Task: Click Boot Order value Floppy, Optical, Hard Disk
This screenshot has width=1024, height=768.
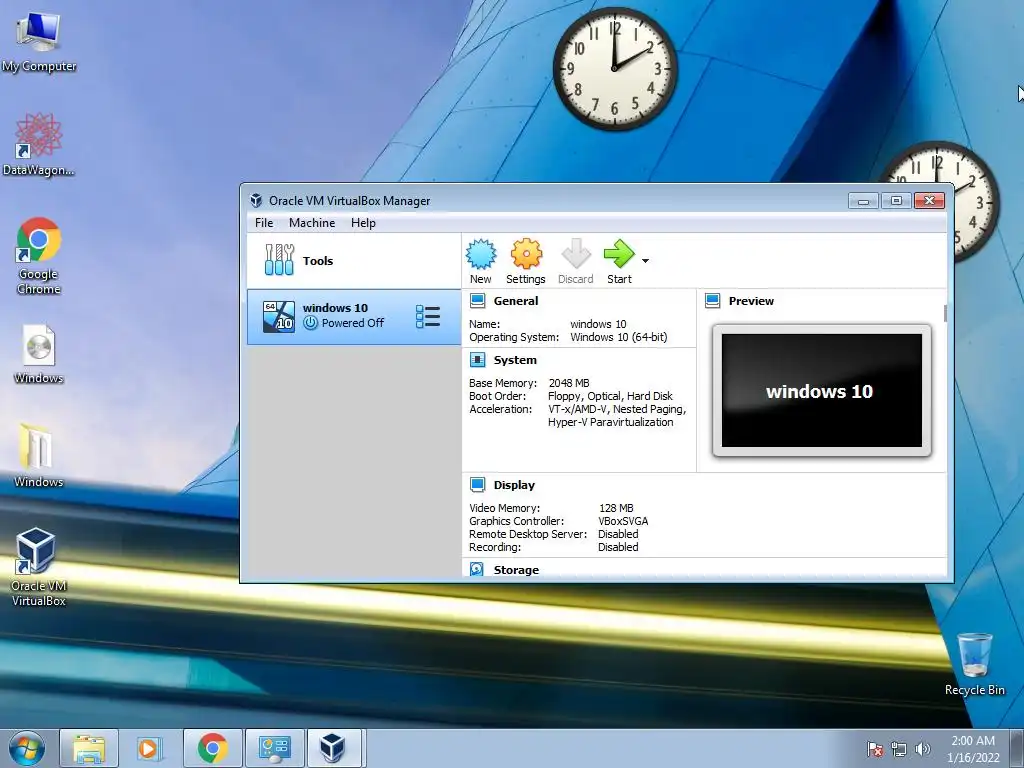Action: 610,396
